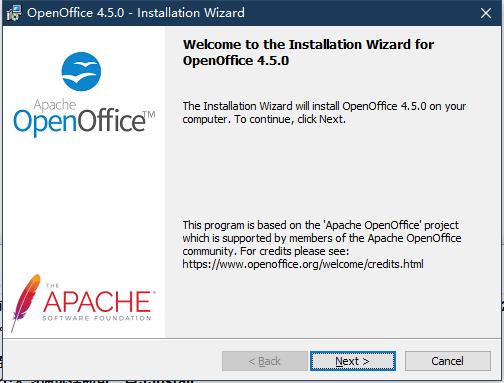The height and width of the screenshot is (383, 504).
Task: Click the blue seagull OpenOffice logo
Action: pyautogui.click(x=81, y=71)
